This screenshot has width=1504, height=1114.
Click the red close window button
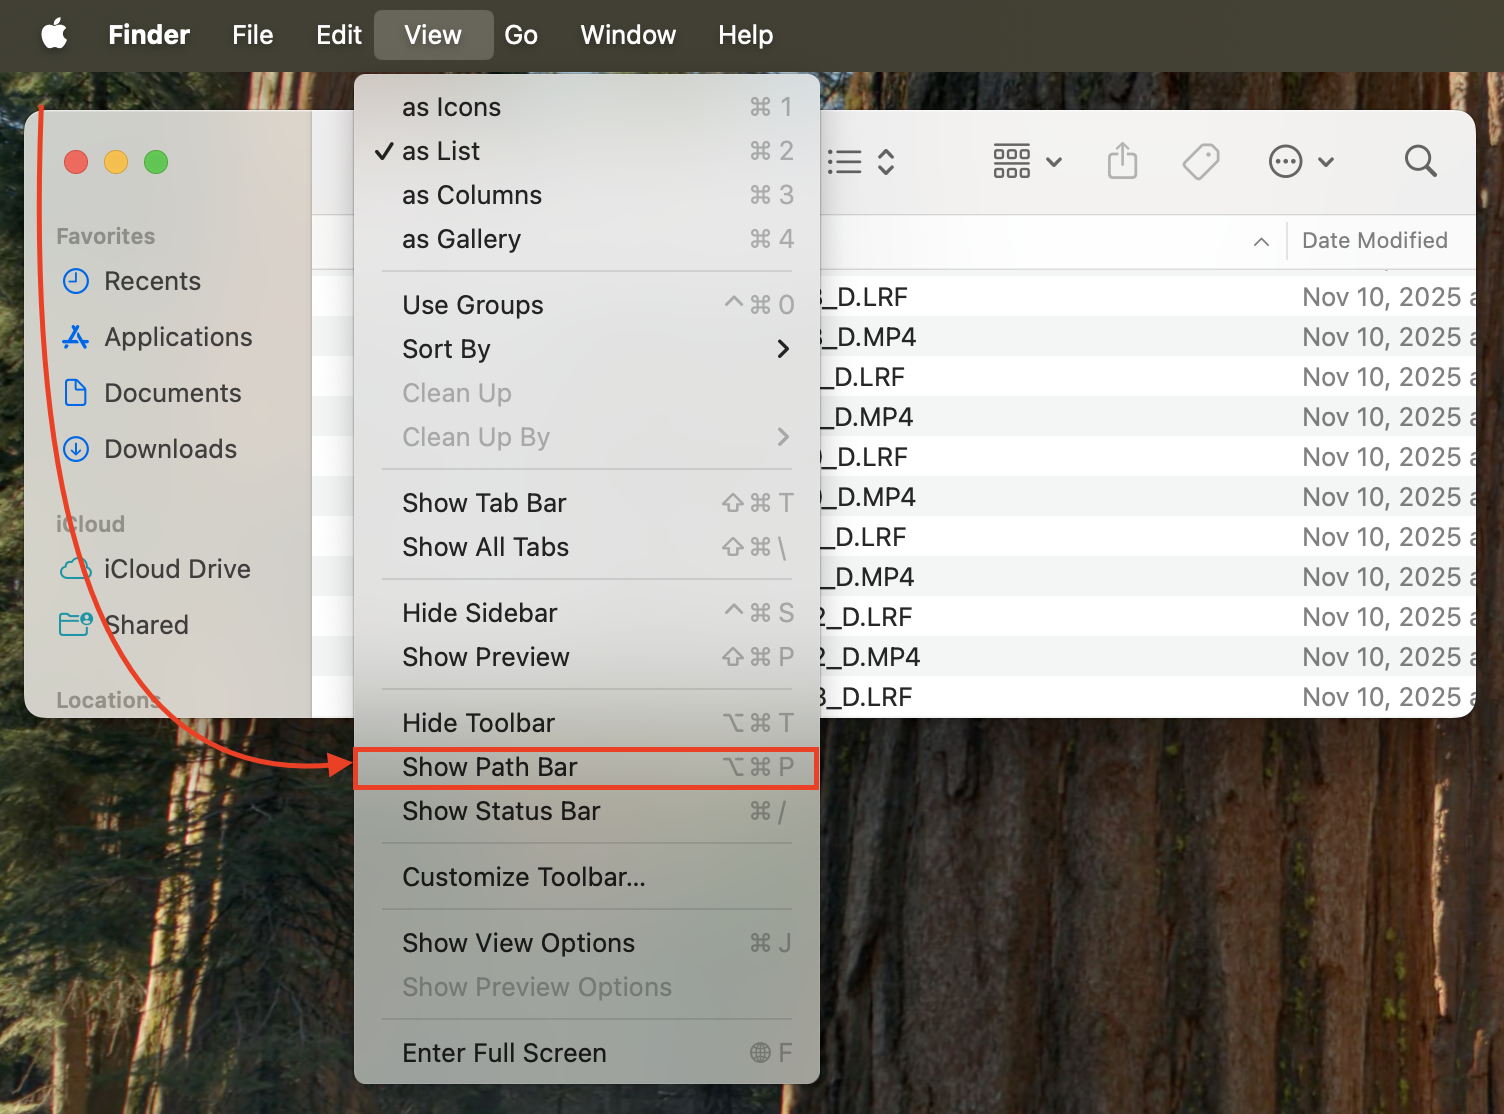click(x=76, y=162)
